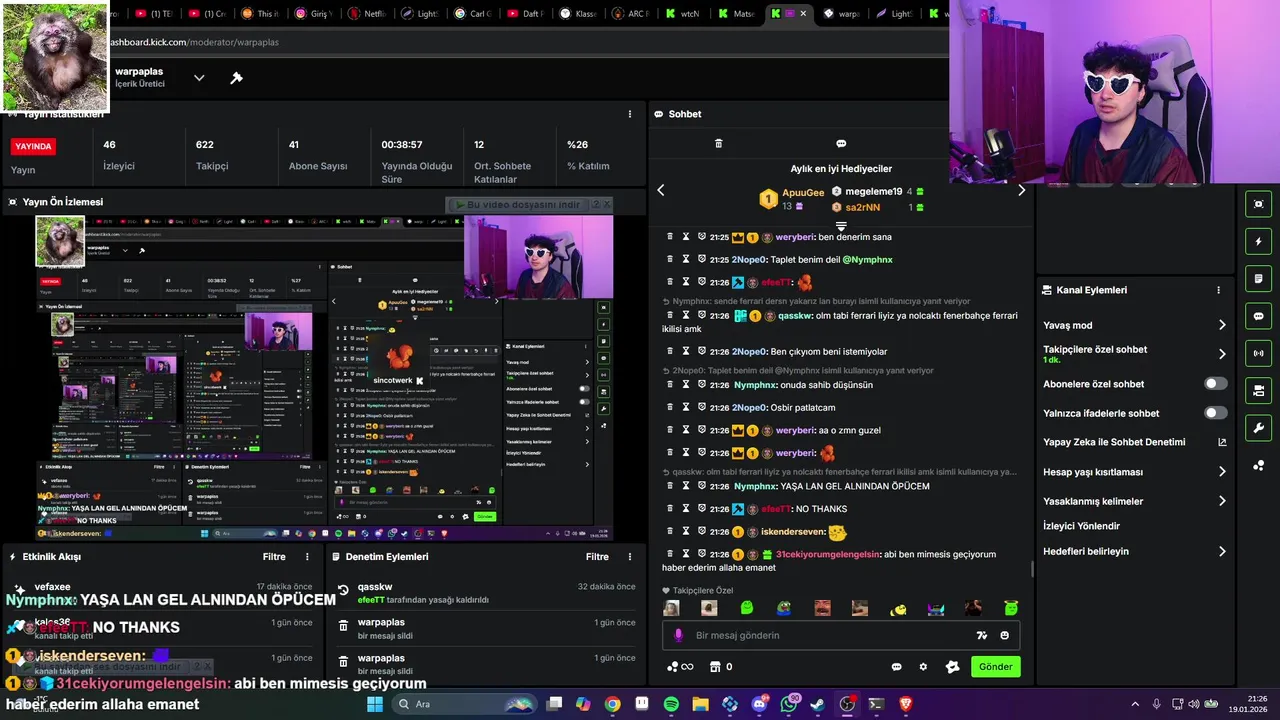This screenshot has width=1280, height=720.
Task: Open the system tray volume icon
Action: pos(1195,704)
